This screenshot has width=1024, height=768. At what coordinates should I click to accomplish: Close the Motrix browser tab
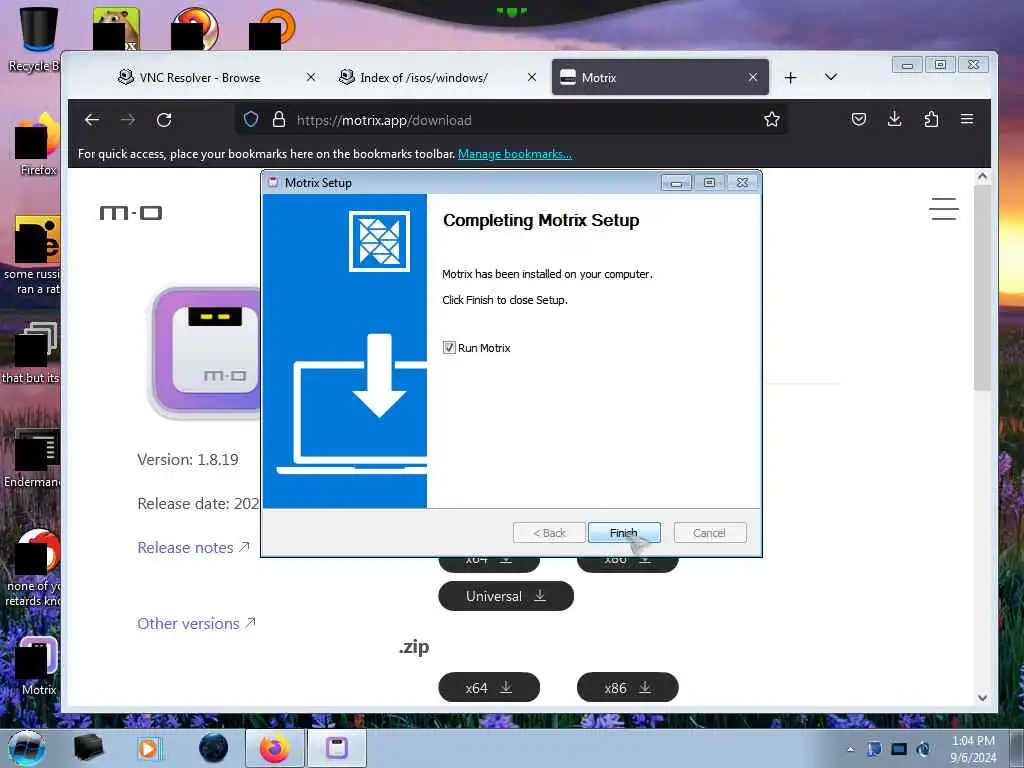753,77
